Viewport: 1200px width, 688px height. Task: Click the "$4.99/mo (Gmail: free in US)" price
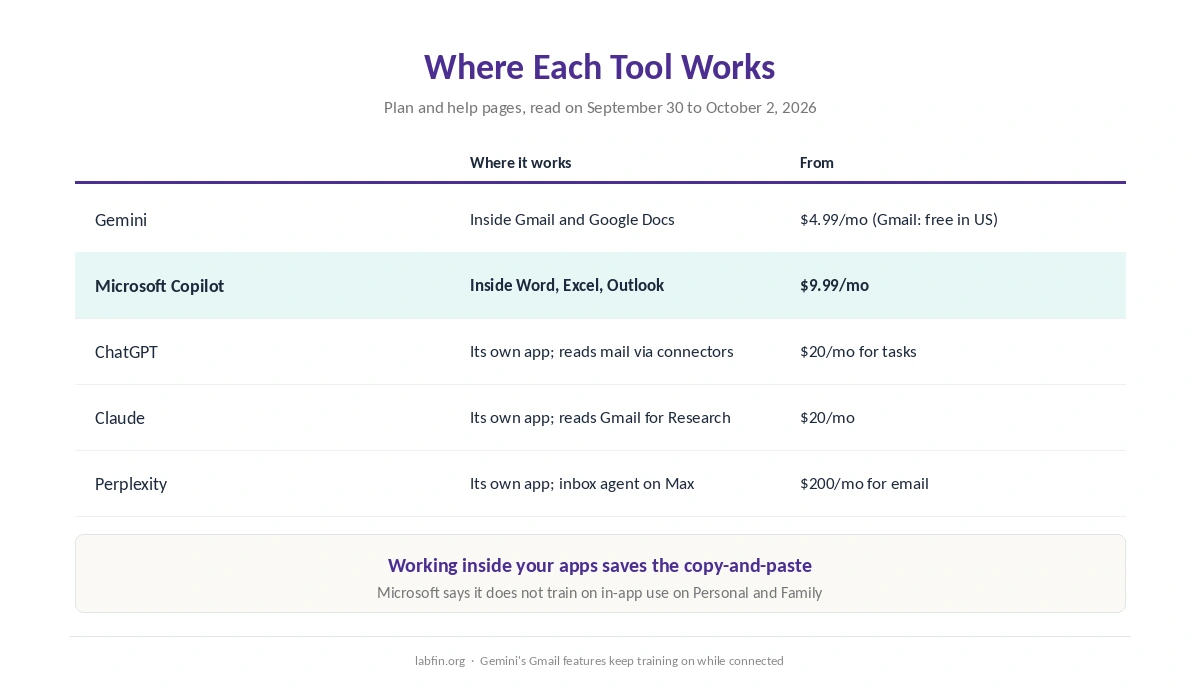pyautogui.click(x=899, y=220)
